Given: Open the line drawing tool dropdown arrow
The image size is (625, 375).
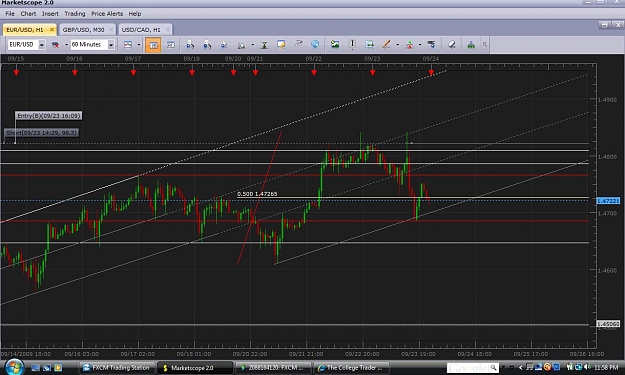Looking at the screenshot, I should pyautogui.click(x=397, y=45).
